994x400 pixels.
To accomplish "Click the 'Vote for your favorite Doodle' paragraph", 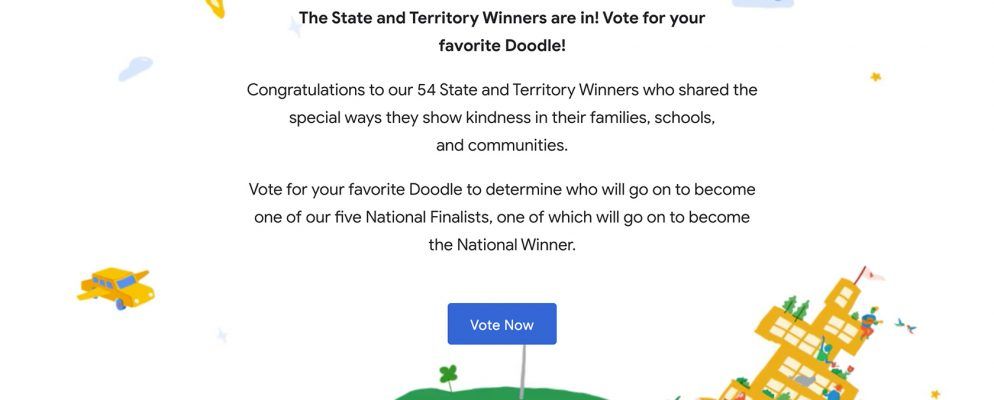I will 501,216.
